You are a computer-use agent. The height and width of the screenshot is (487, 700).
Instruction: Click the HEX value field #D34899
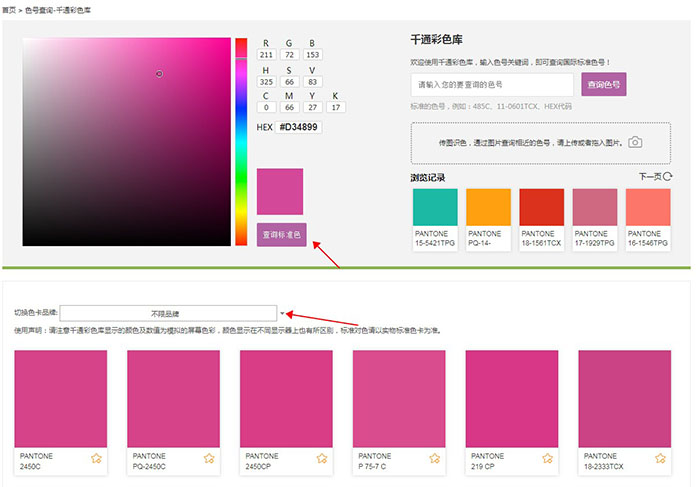[299, 128]
